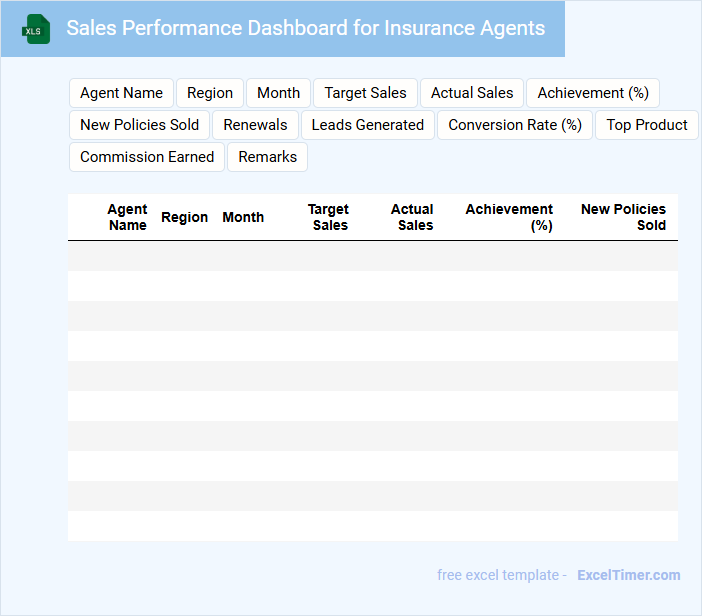Open the ExcelTimer.com link
The height and width of the screenshot is (616, 702).
pyautogui.click(x=628, y=575)
